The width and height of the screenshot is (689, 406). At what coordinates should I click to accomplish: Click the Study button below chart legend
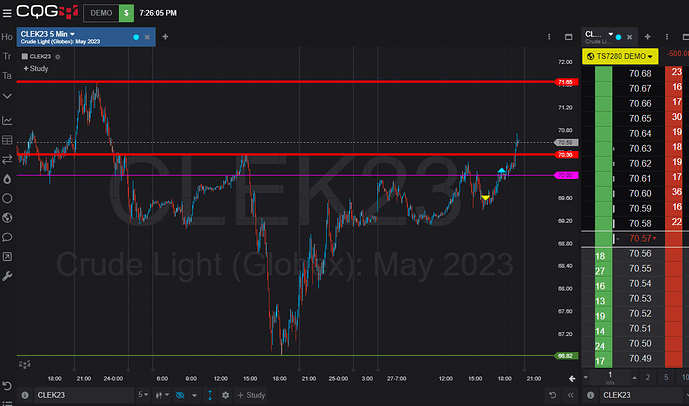click(x=36, y=69)
